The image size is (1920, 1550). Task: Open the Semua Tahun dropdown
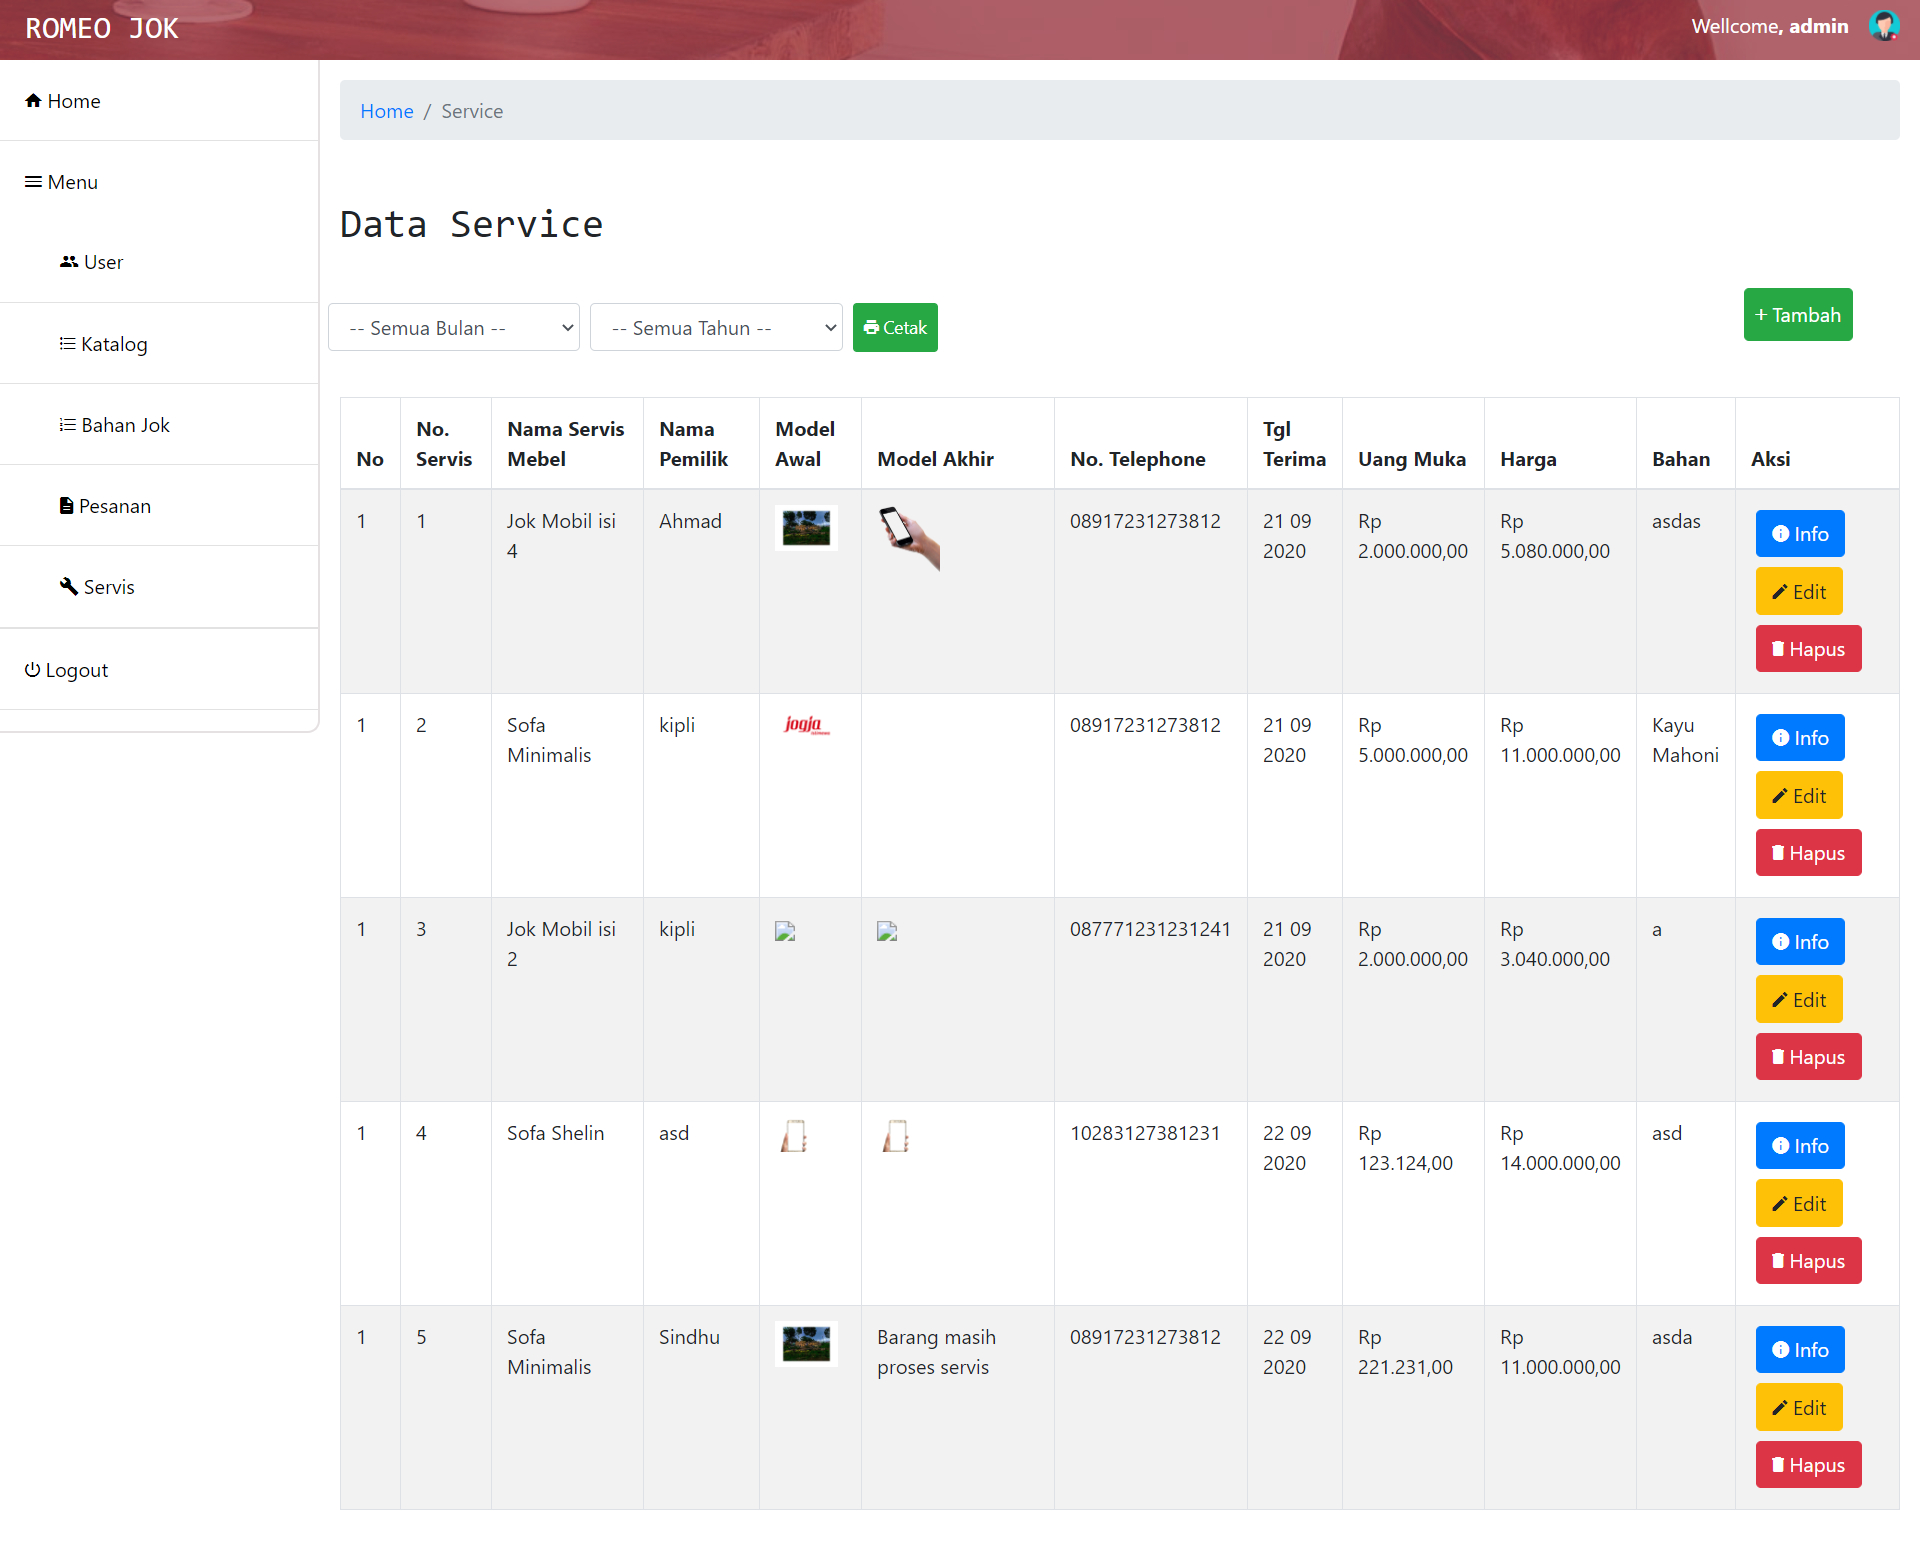pos(716,328)
